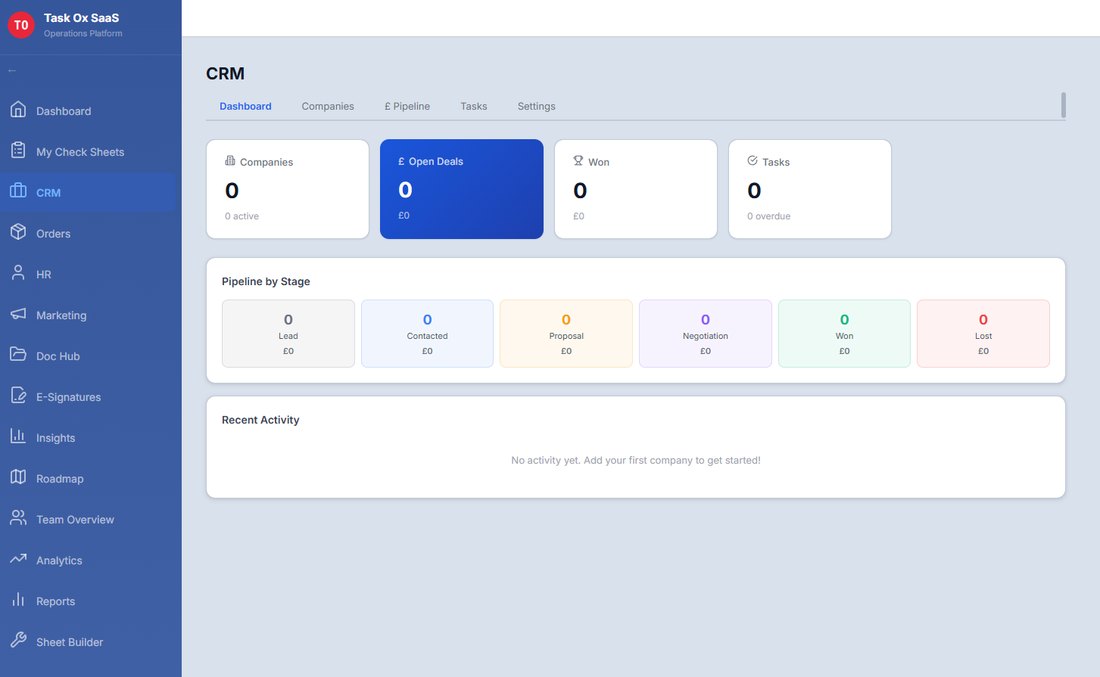The height and width of the screenshot is (677, 1100).
Task: Select the CRM sidebar item
Action: 88,192
